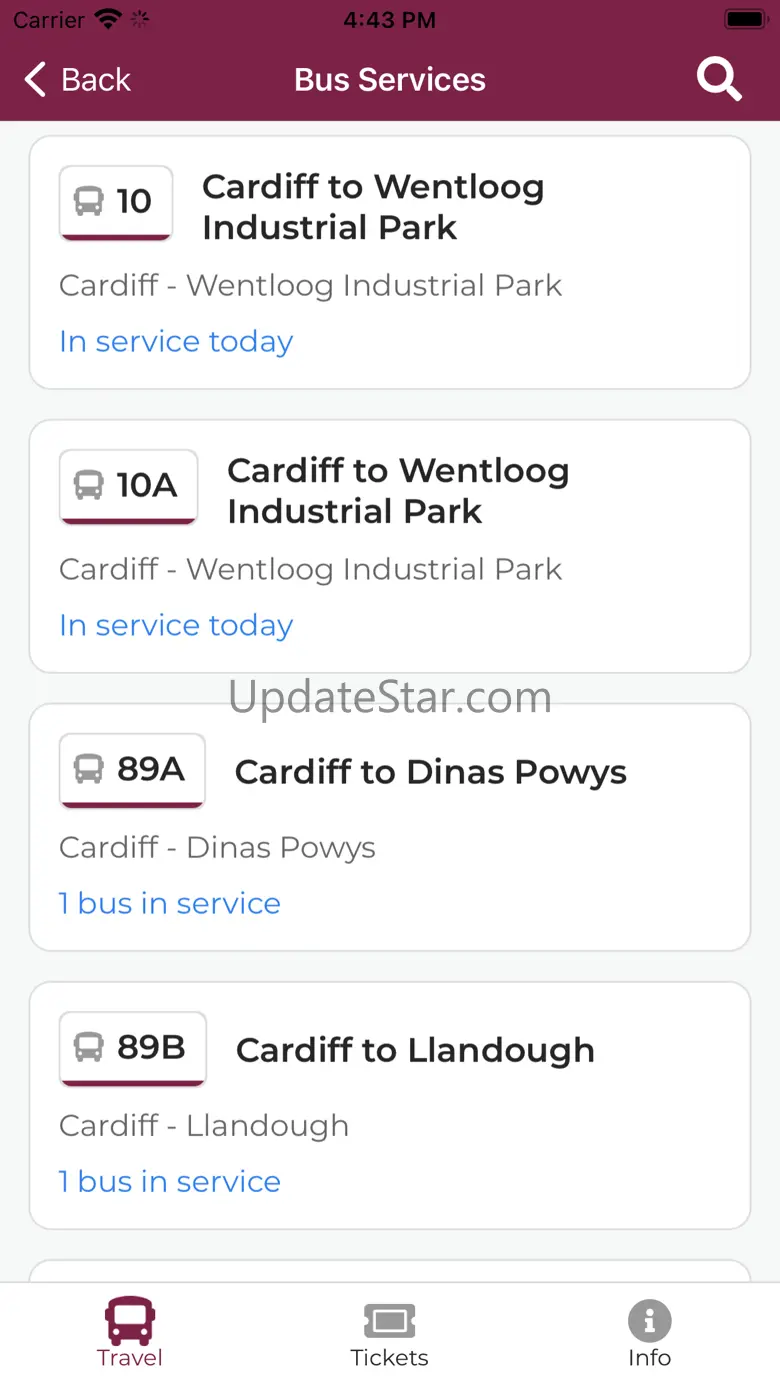
Task: Select "In service today" on route 10A
Action: 176,625
